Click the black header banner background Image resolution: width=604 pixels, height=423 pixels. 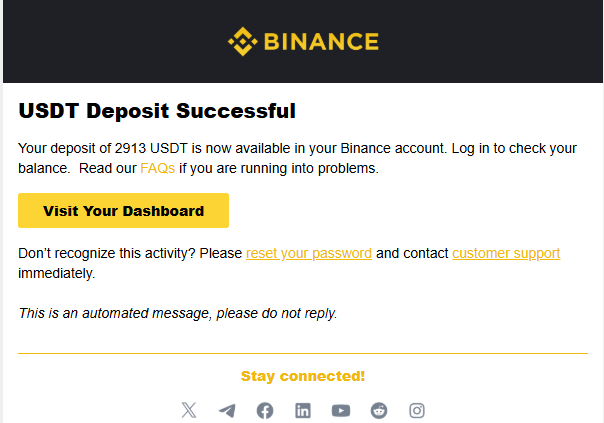pyautogui.click(x=100, y=42)
